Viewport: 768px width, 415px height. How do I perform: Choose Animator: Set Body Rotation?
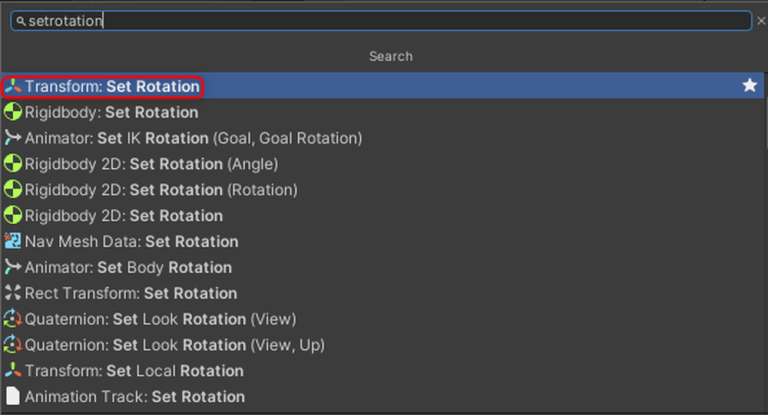click(128, 267)
